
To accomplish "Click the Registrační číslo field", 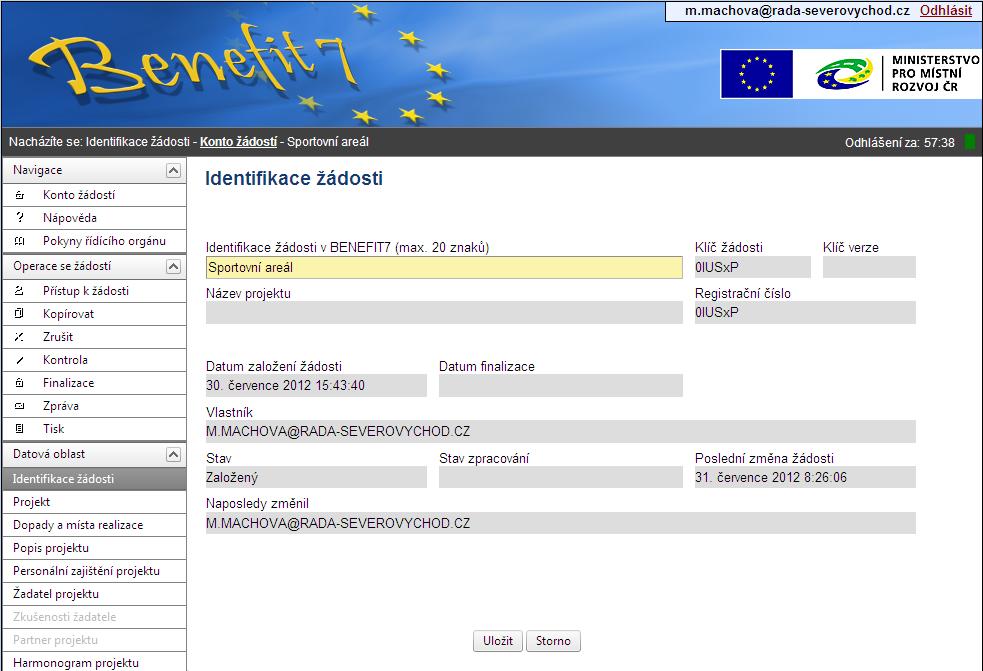I will [x=805, y=313].
